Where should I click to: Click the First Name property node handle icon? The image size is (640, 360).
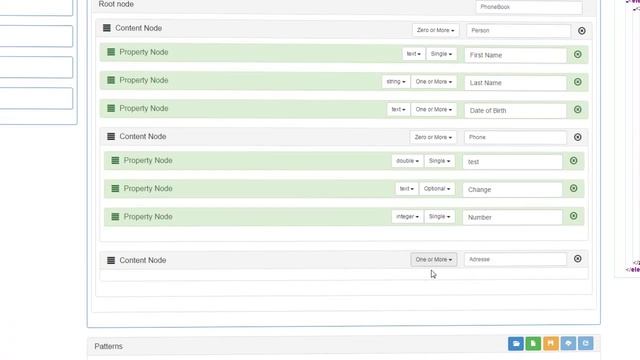coord(111,52)
